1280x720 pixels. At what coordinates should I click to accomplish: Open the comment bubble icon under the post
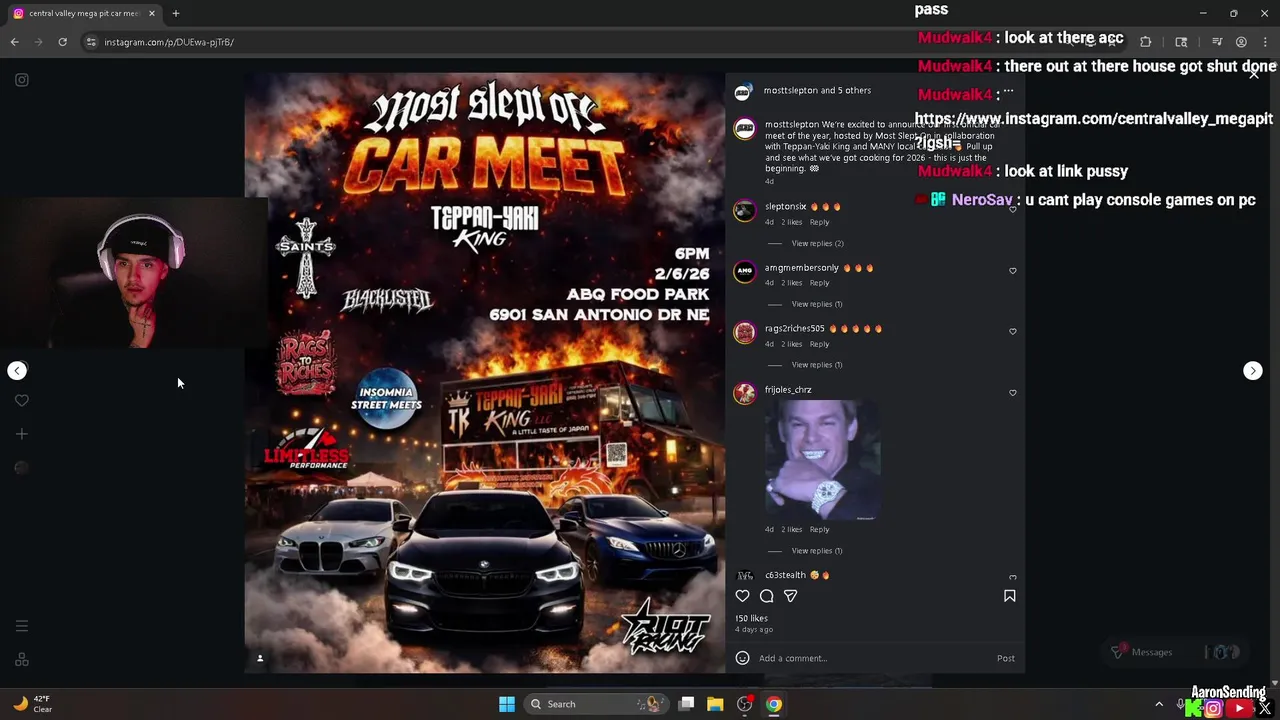pyautogui.click(x=766, y=596)
